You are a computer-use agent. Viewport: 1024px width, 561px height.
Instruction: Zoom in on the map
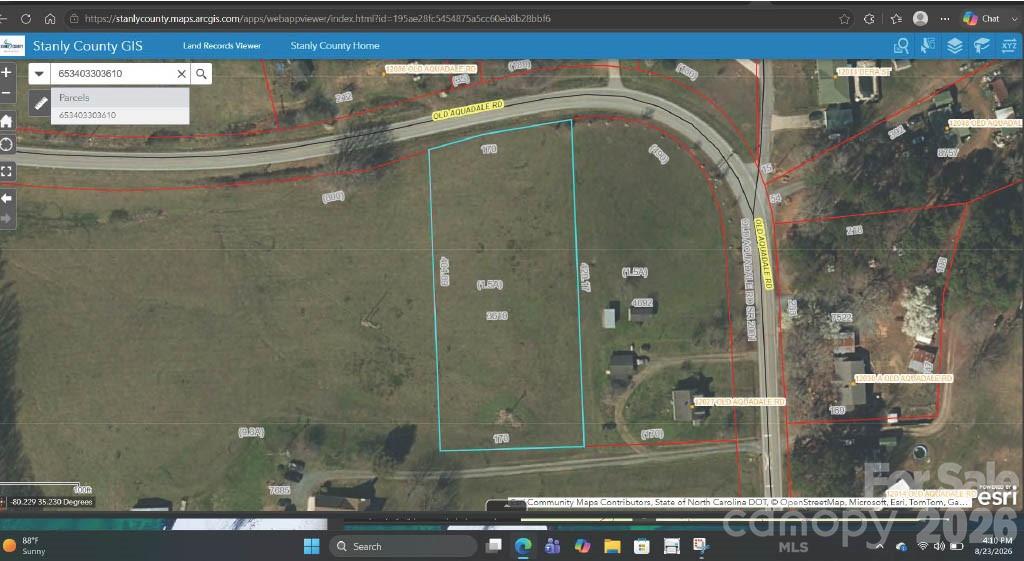point(7,72)
